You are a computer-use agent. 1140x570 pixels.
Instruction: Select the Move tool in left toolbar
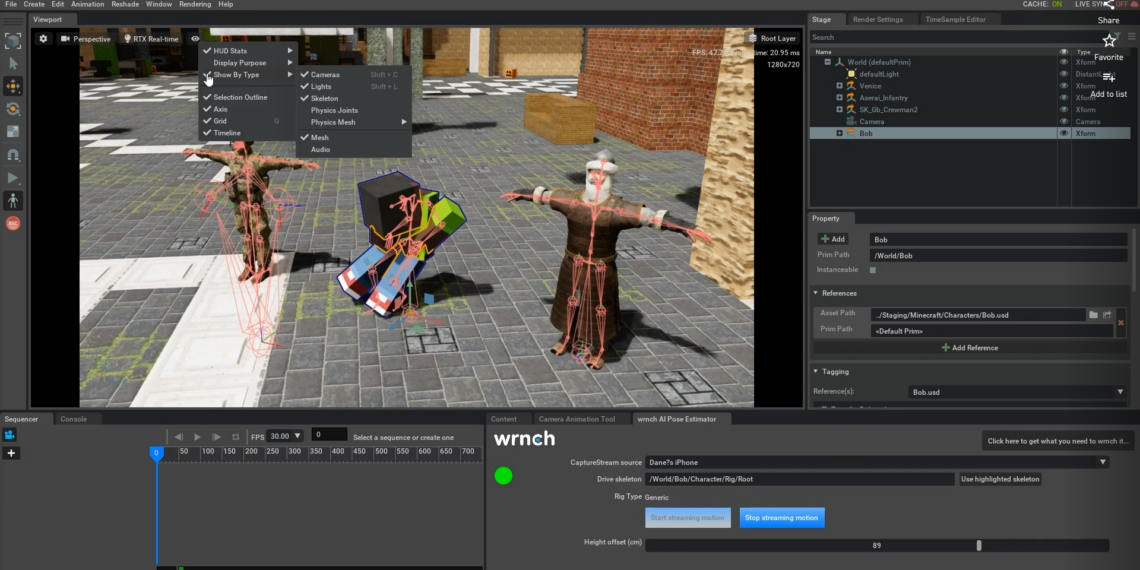point(13,86)
